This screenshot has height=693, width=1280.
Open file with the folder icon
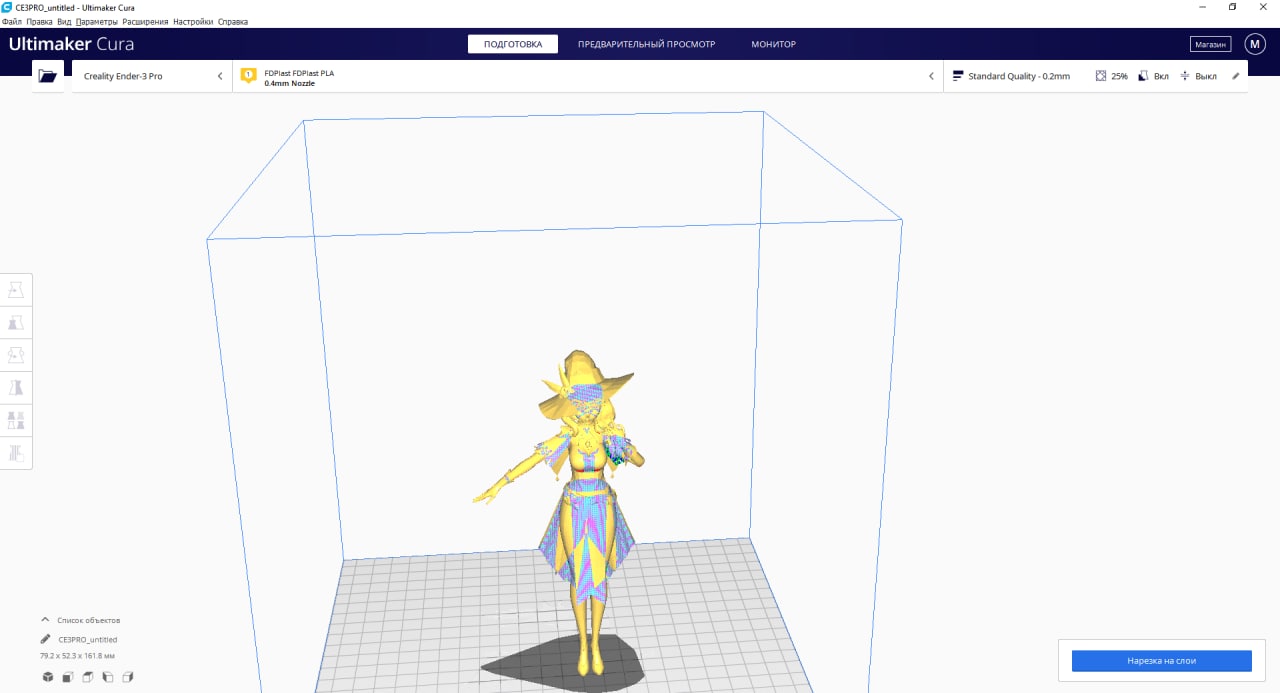coord(47,76)
